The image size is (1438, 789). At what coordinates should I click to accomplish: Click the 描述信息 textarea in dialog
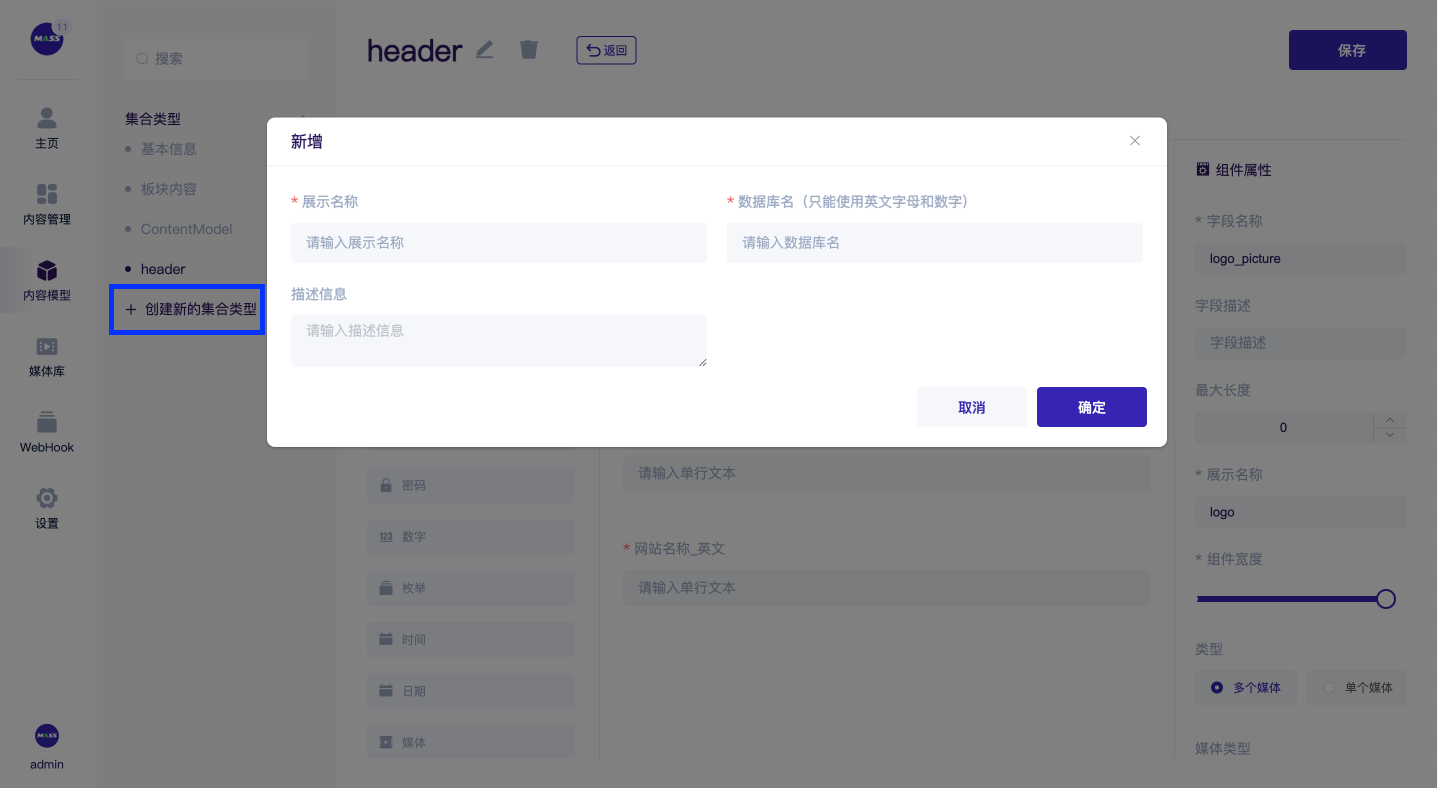498,341
